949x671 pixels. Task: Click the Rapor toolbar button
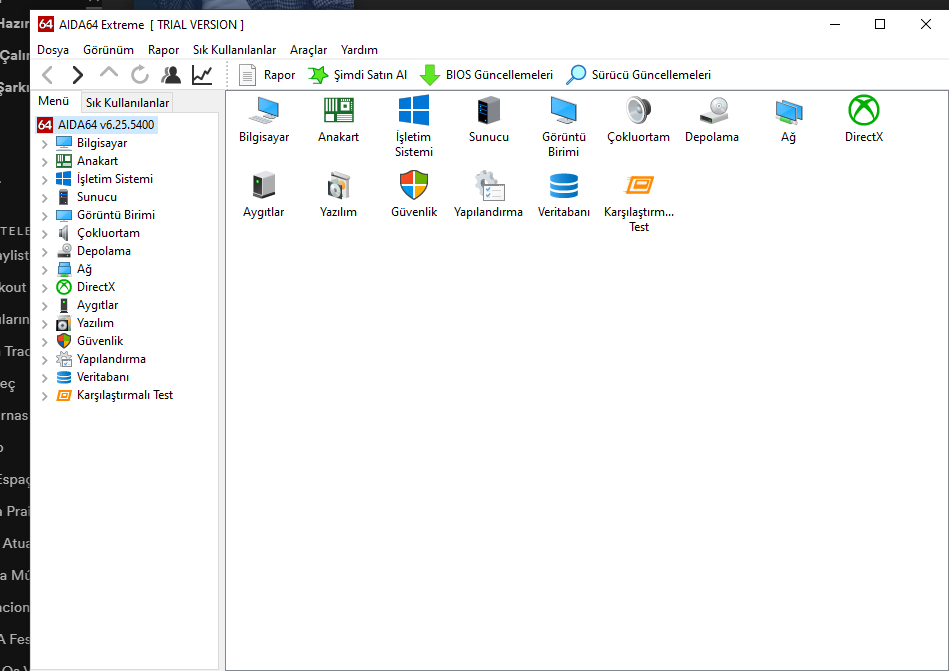(x=267, y=75)
